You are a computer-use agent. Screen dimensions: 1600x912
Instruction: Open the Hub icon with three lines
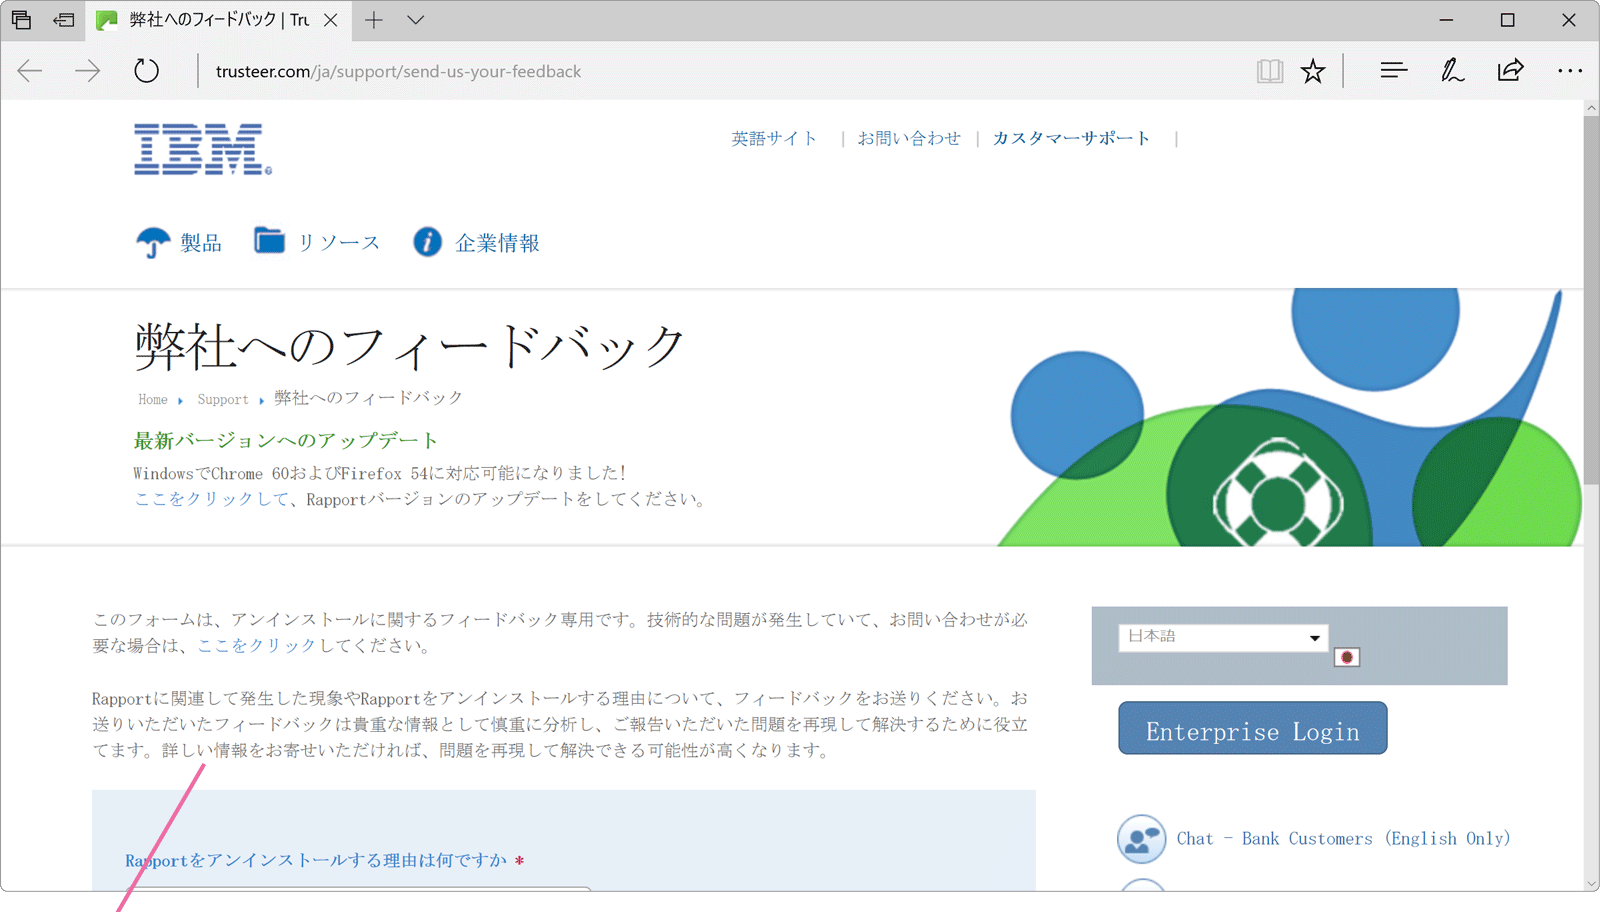(1394, 70)
